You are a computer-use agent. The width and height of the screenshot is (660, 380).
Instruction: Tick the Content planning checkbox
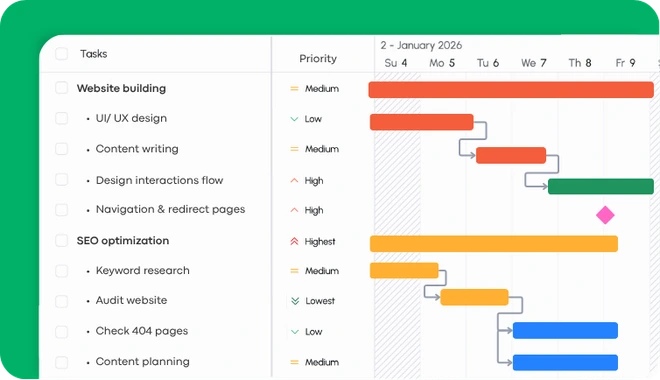pos(61,362)
